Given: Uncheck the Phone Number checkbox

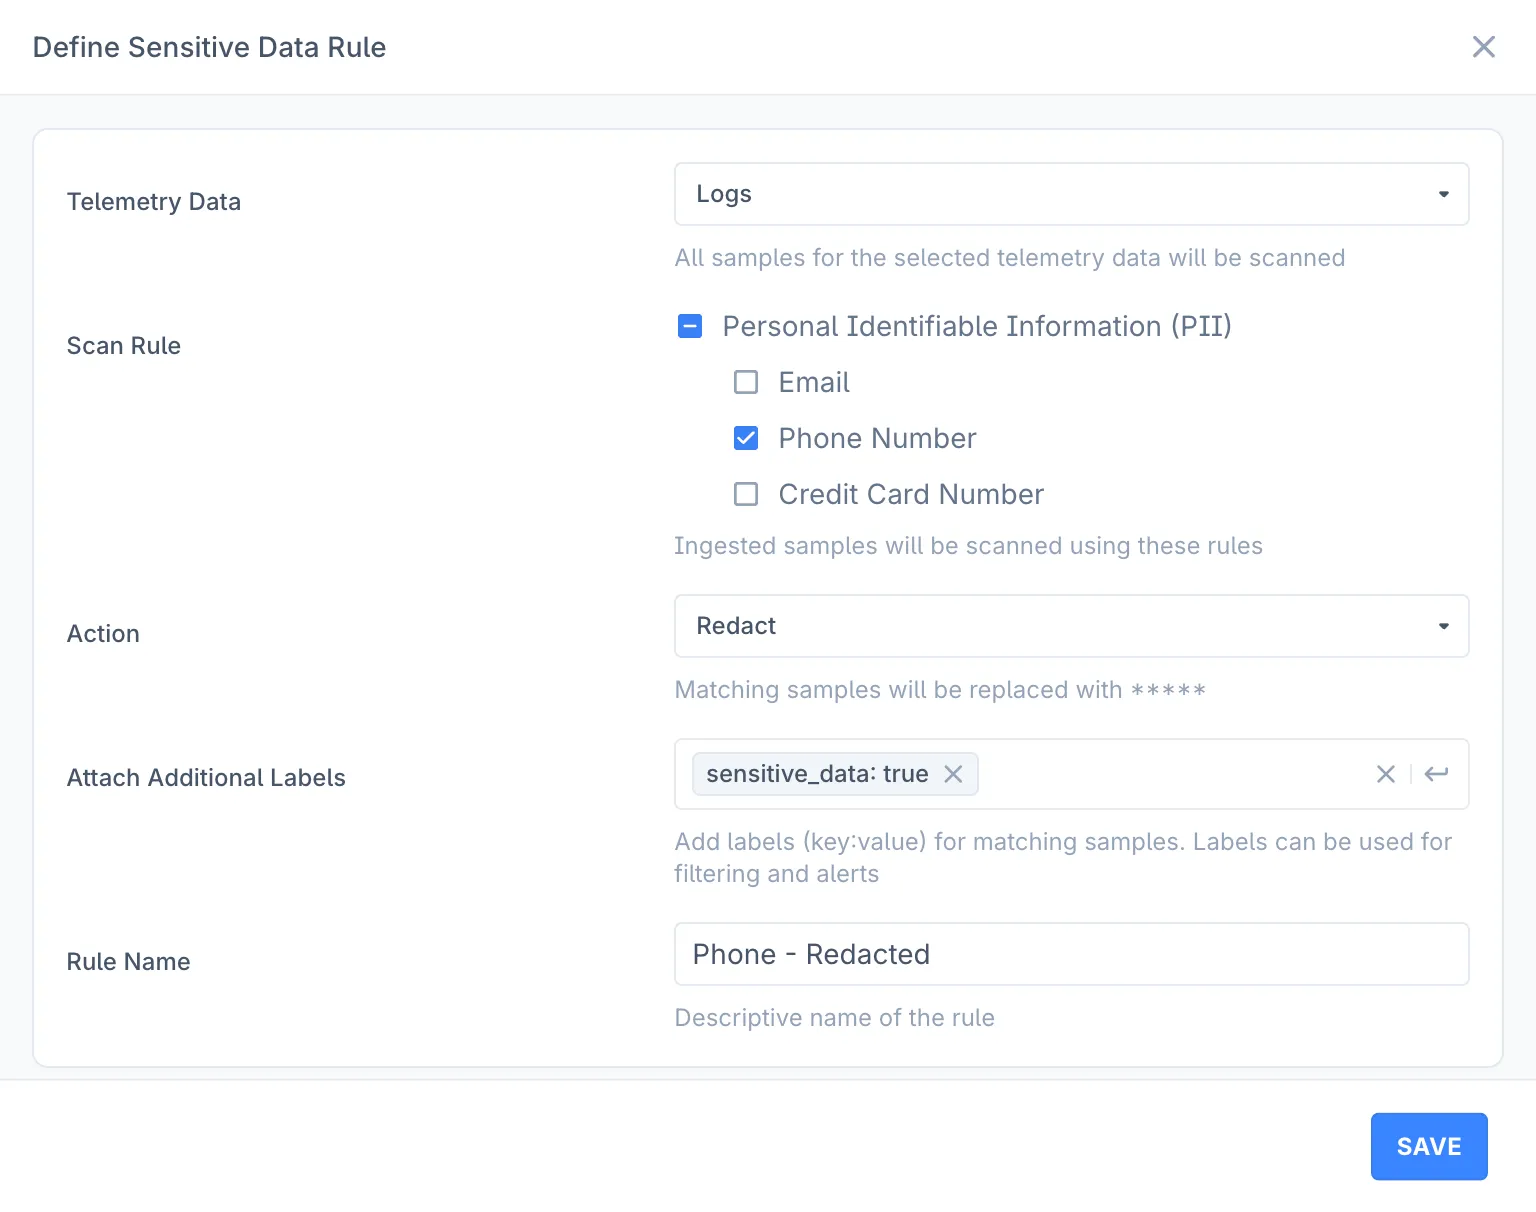Looking at the screenshot, I should 746,438.
